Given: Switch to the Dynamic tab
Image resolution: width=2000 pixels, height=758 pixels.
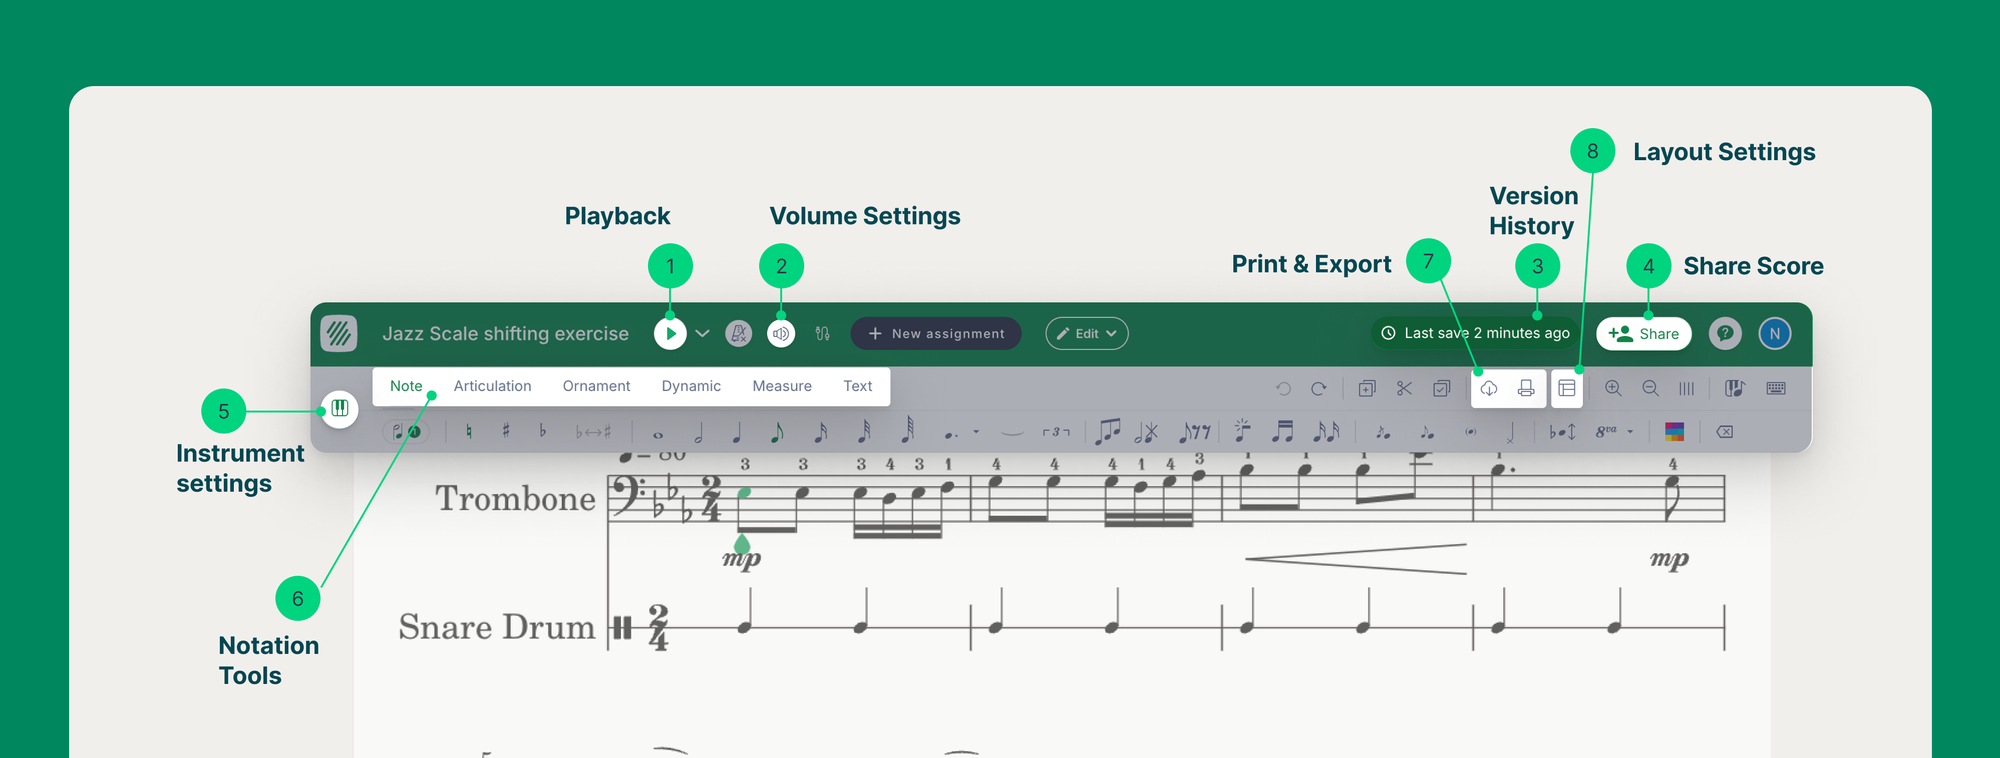Looking at the screenshot, I should (691, 386).
